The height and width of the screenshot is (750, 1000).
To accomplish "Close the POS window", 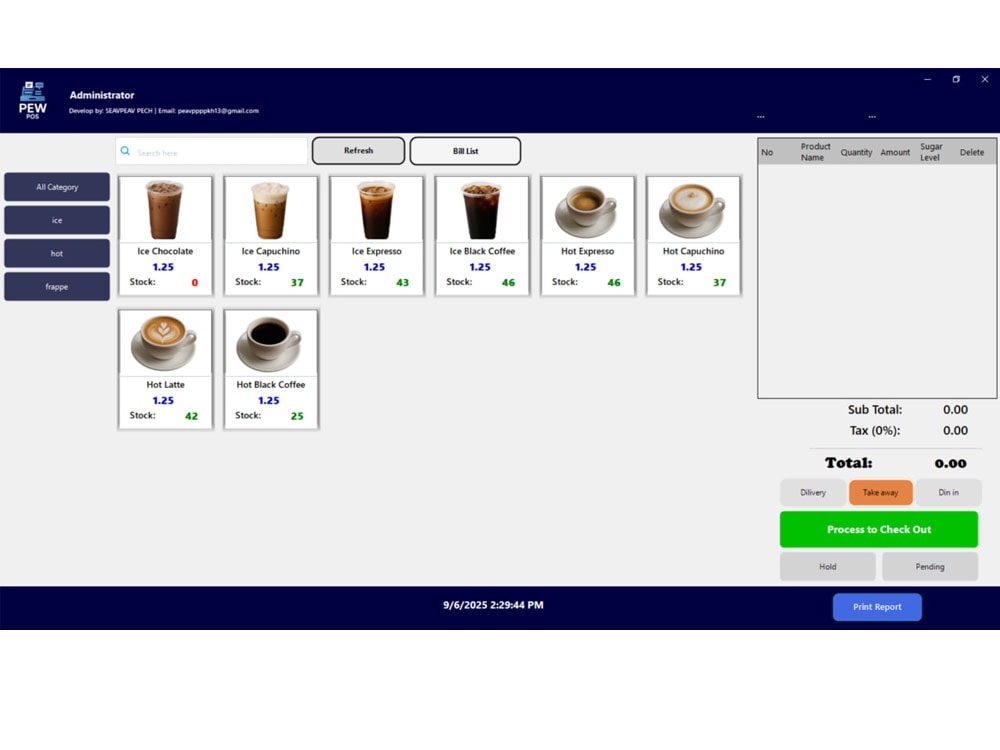I will coord(985,79).
